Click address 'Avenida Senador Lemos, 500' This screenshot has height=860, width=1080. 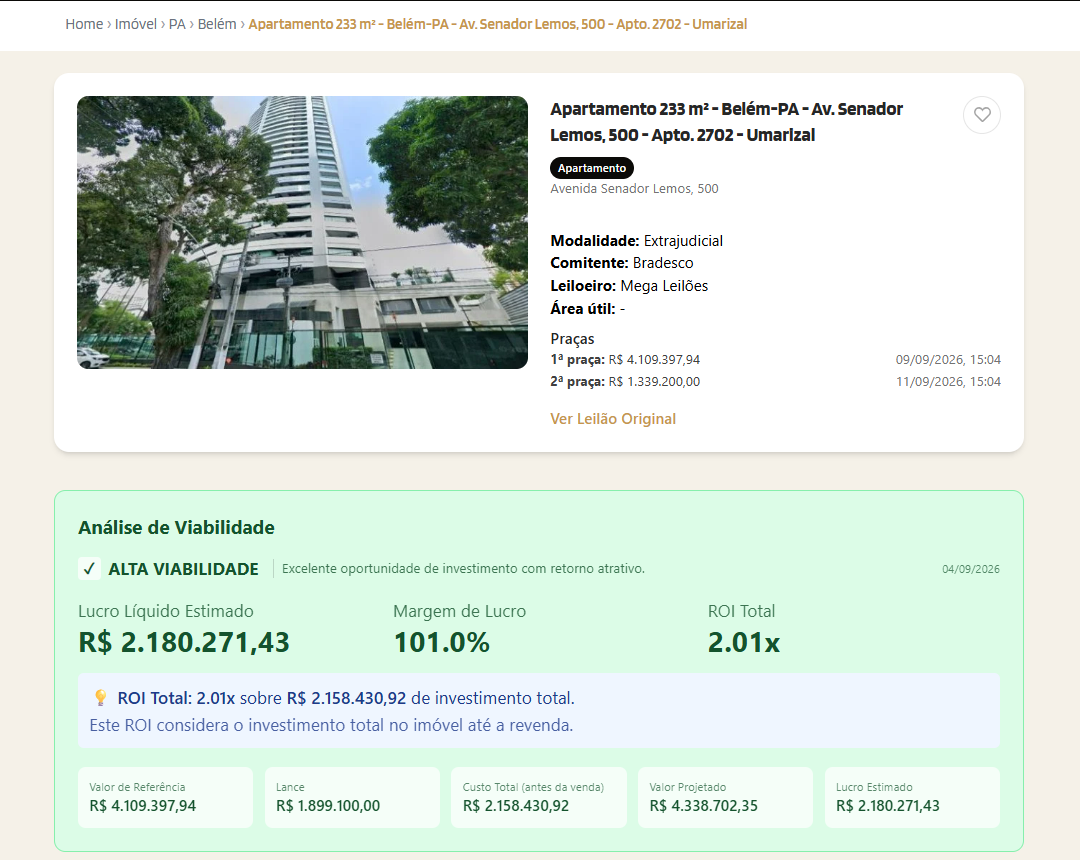click(x=634, y=189)
